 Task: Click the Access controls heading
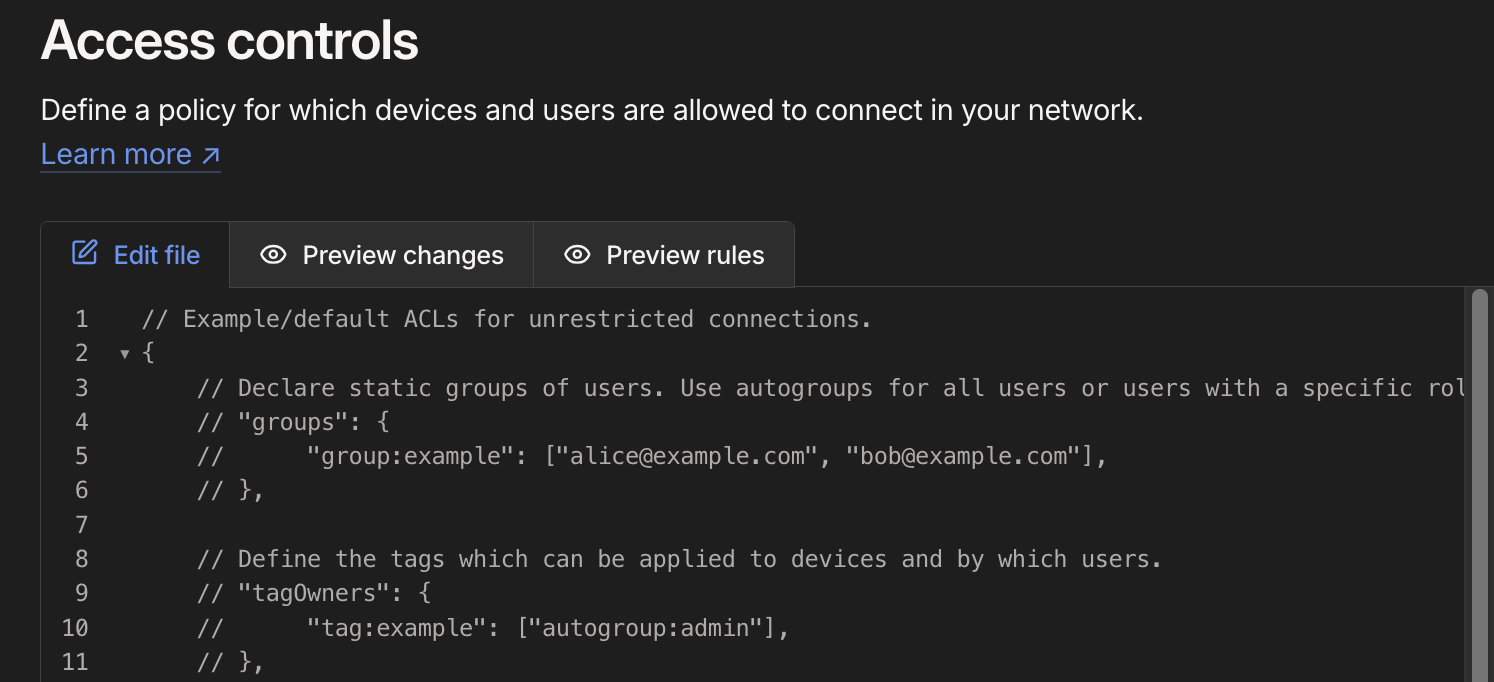pyautogui.click(x=230, y=41)
